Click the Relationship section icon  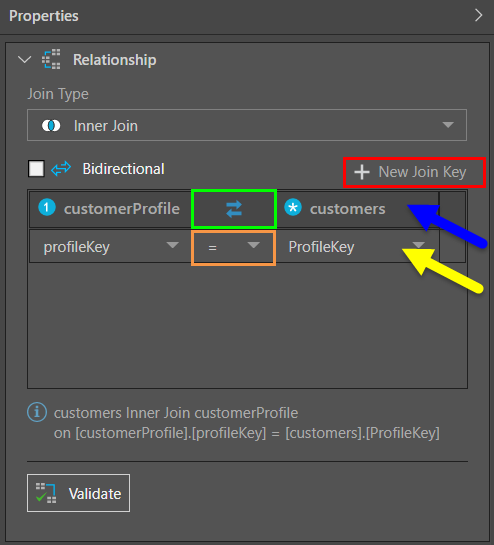click(x=51, y=59)
